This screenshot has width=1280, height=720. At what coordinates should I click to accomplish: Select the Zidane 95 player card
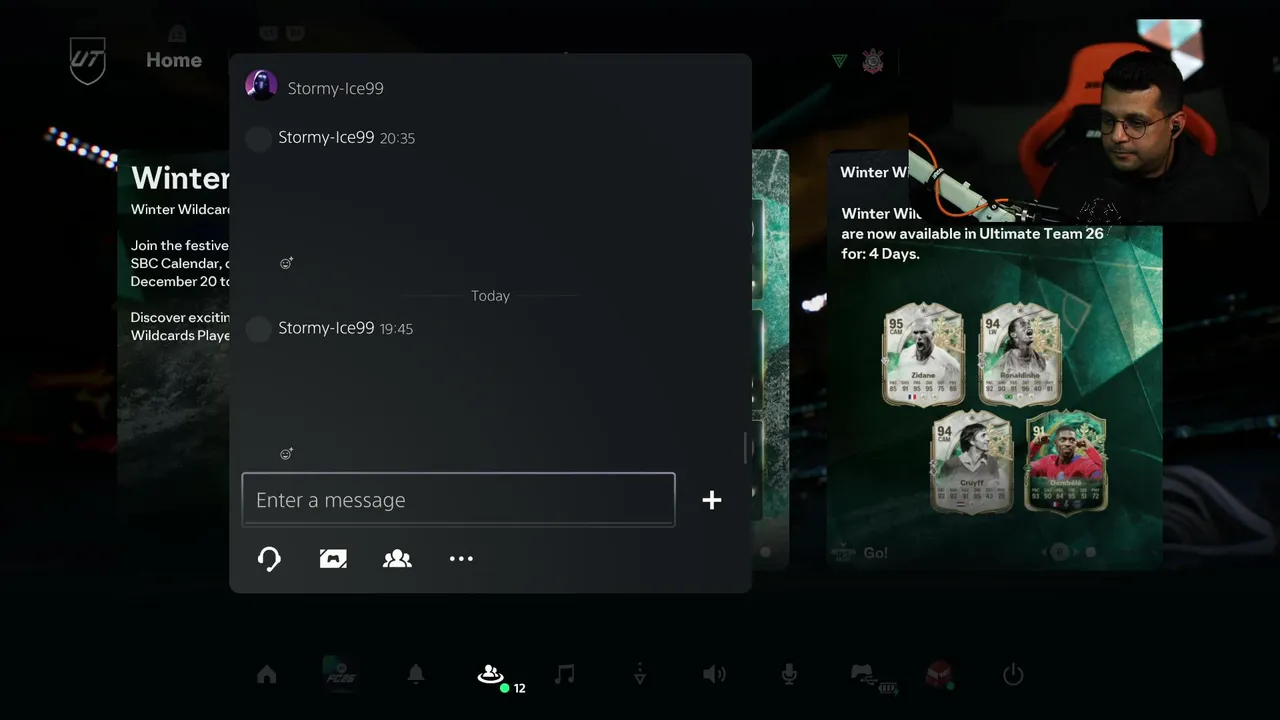click(923, 355)
